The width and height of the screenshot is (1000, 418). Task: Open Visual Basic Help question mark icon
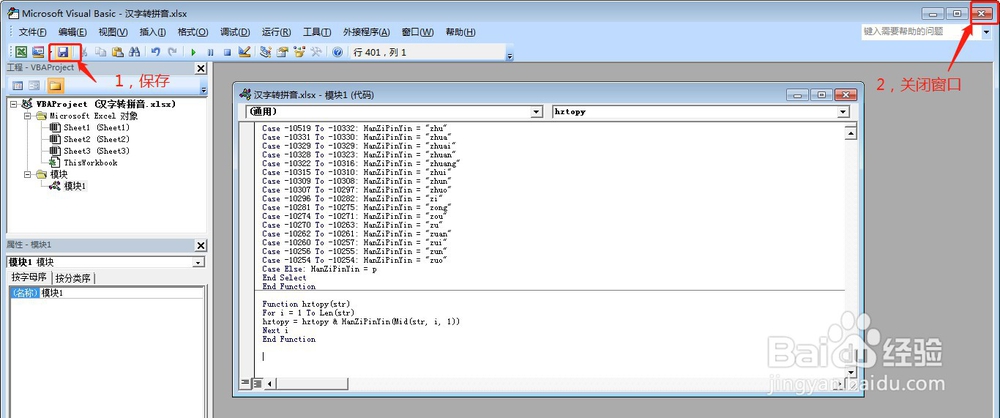337,52
